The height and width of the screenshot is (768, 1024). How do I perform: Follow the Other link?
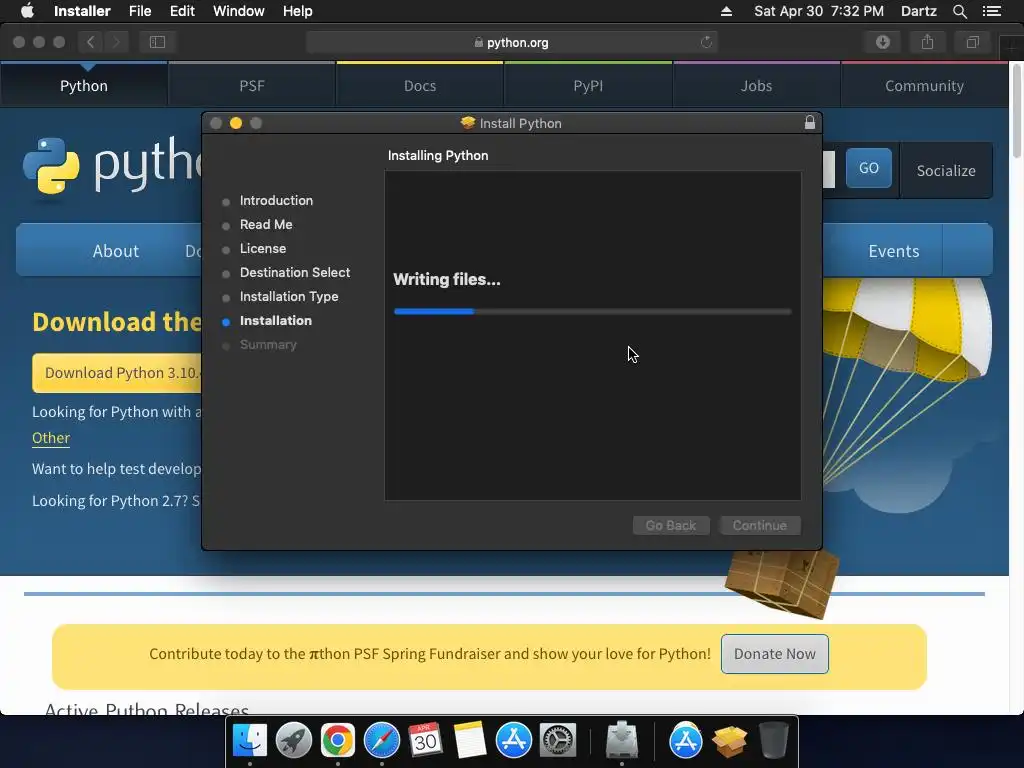click(x=51, y=438)
